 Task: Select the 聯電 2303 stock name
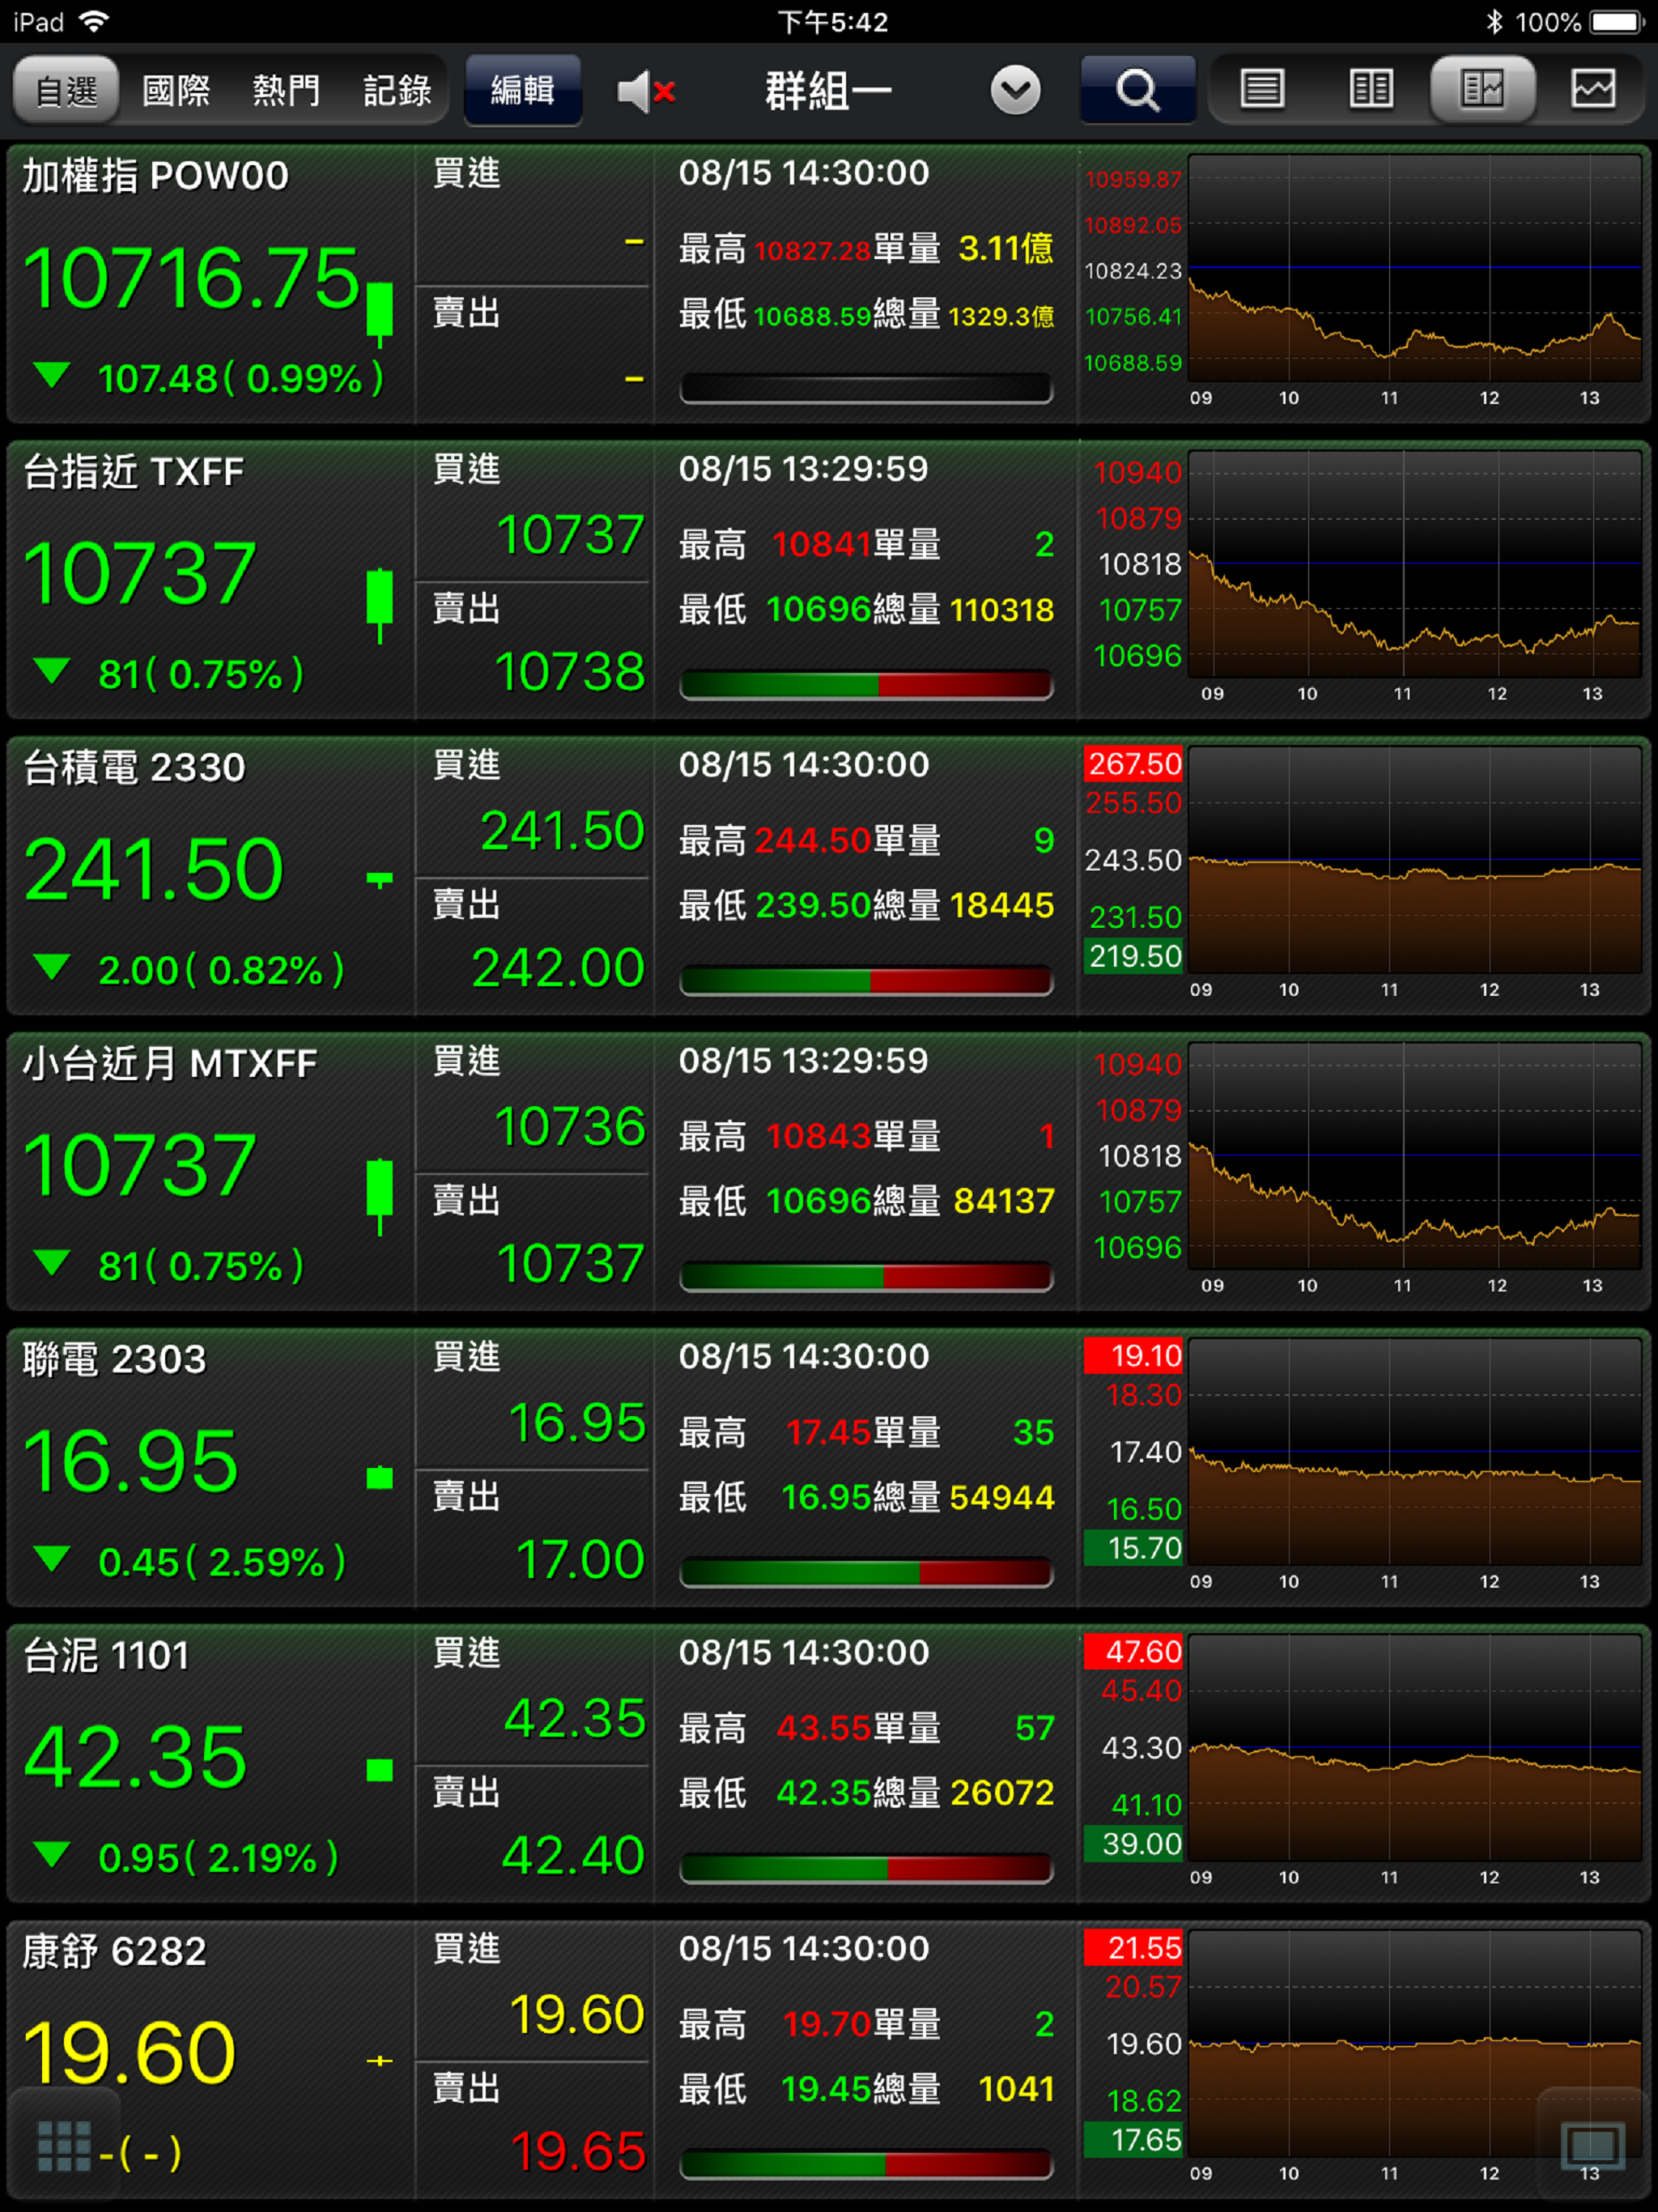pos(114,1360)
